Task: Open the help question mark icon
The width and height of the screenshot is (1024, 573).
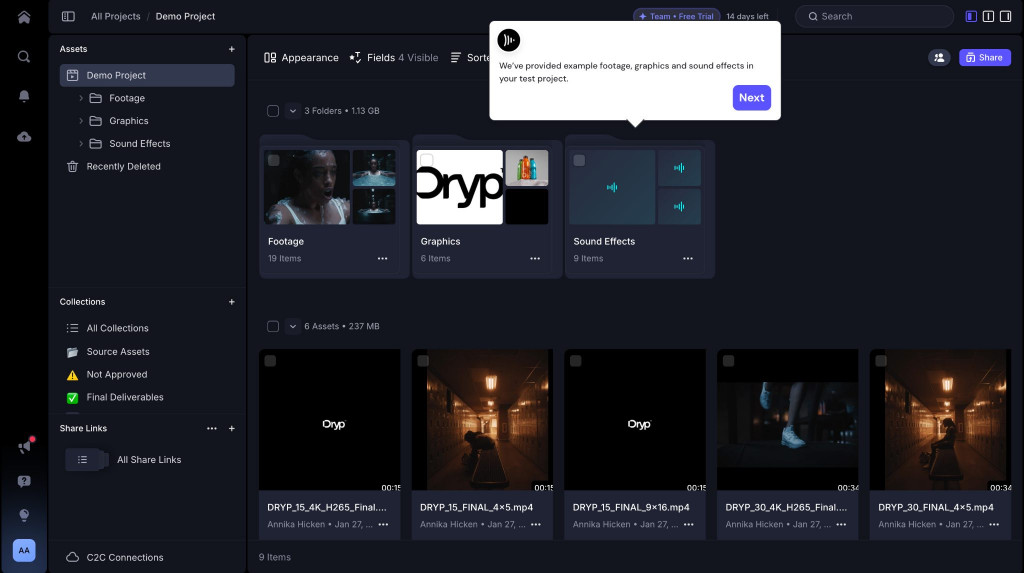Action: (24, 482)
